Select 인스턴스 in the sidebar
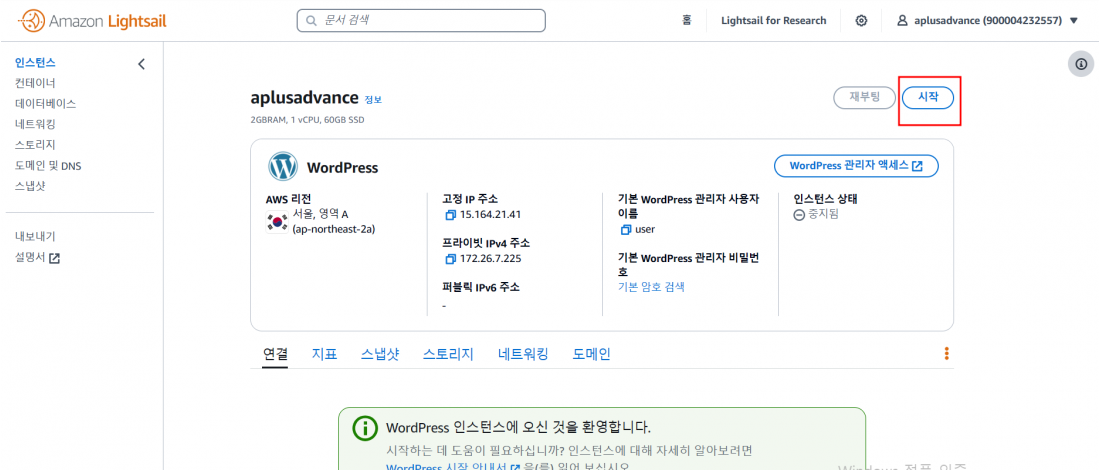This screenshot has height=470, width=1100. coord(35,63)
